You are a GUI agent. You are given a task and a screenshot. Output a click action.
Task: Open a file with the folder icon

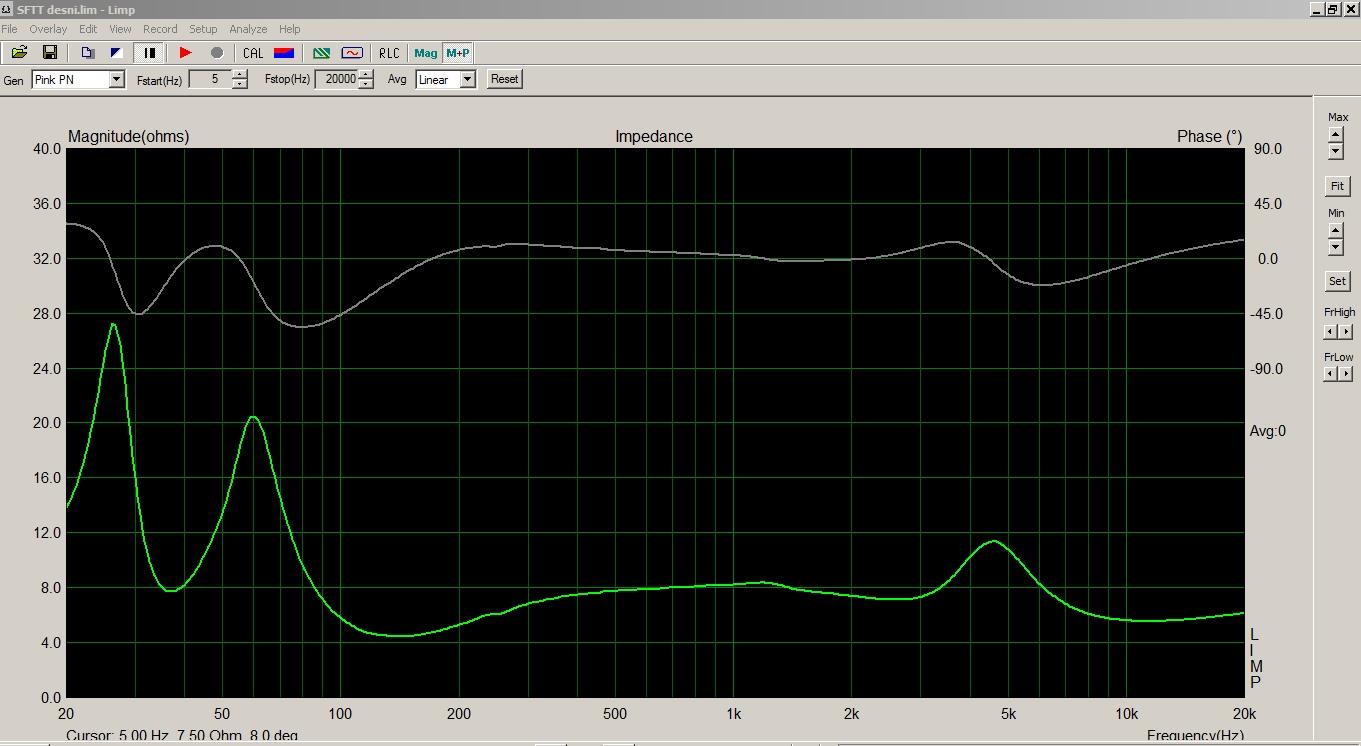[x=19, y=53]
